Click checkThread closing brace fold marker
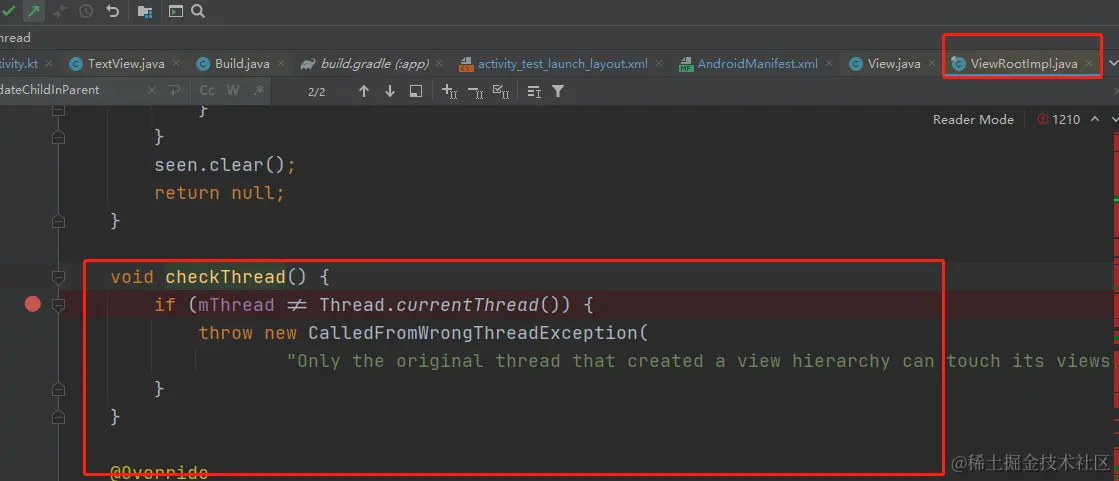 (59, 417)
